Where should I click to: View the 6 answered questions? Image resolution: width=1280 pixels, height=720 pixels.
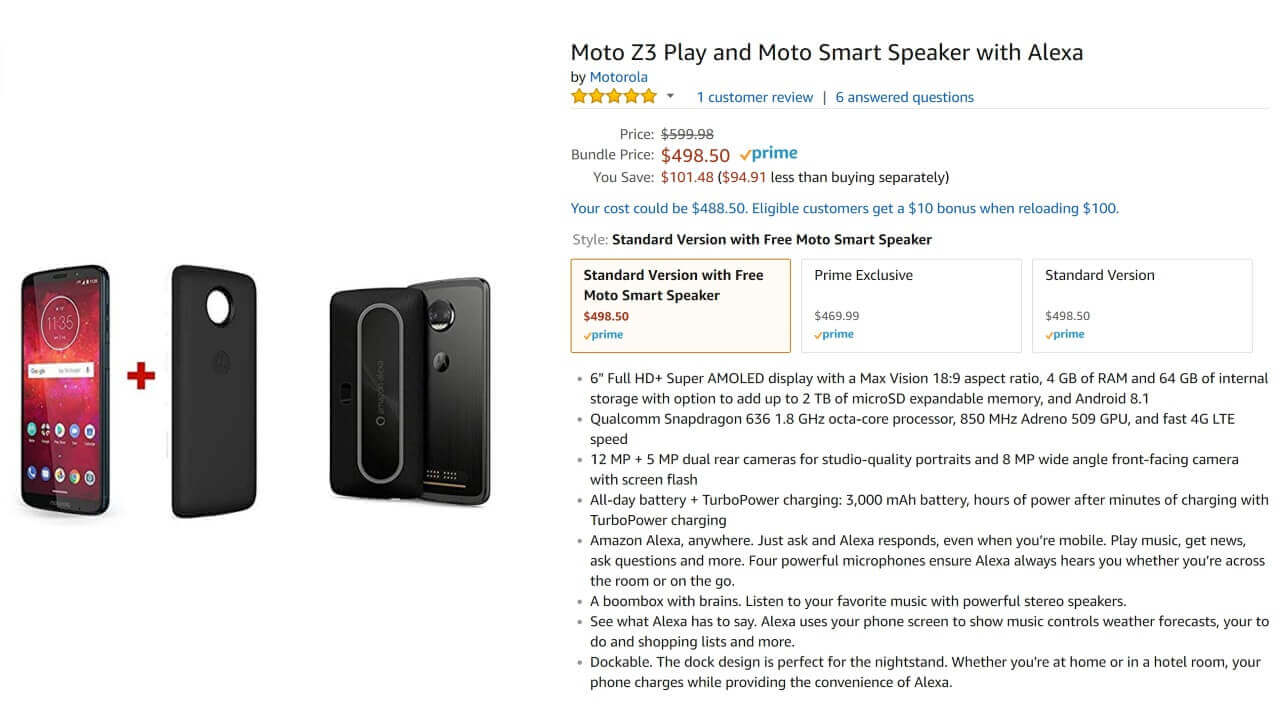[x=904, y=97]
